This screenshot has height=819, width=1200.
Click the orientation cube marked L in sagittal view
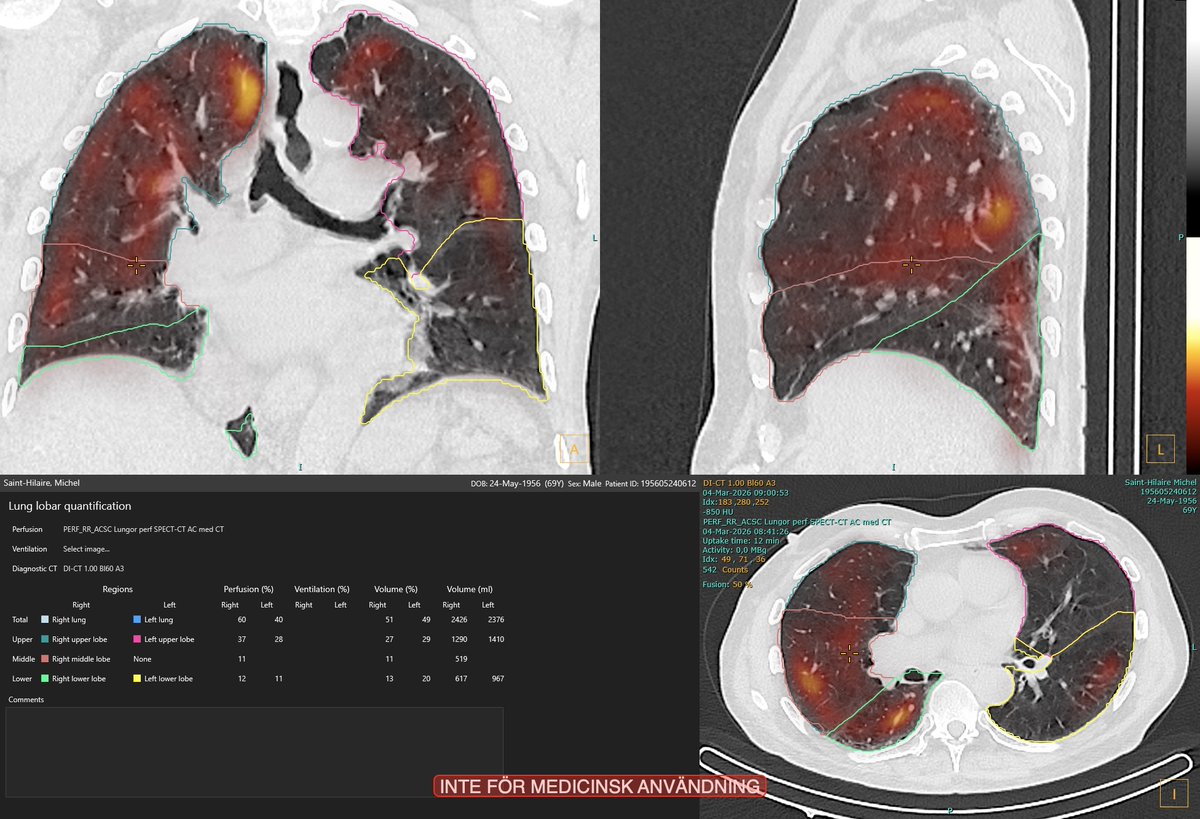[1160, 450]
